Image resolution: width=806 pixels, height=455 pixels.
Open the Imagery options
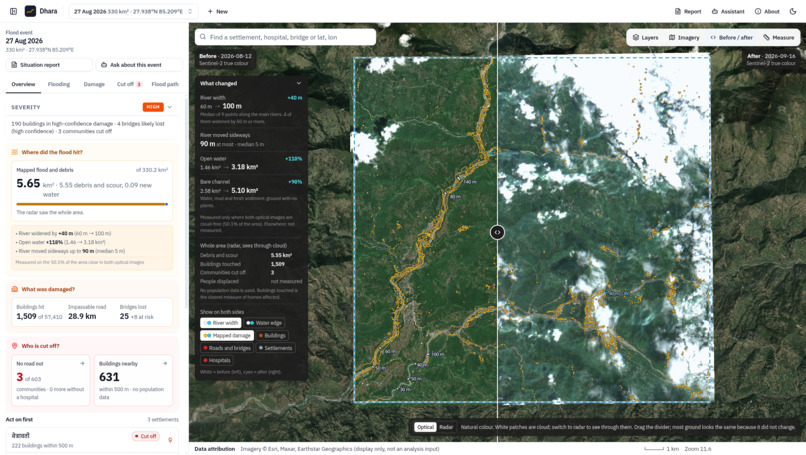[x=684, y=38]
